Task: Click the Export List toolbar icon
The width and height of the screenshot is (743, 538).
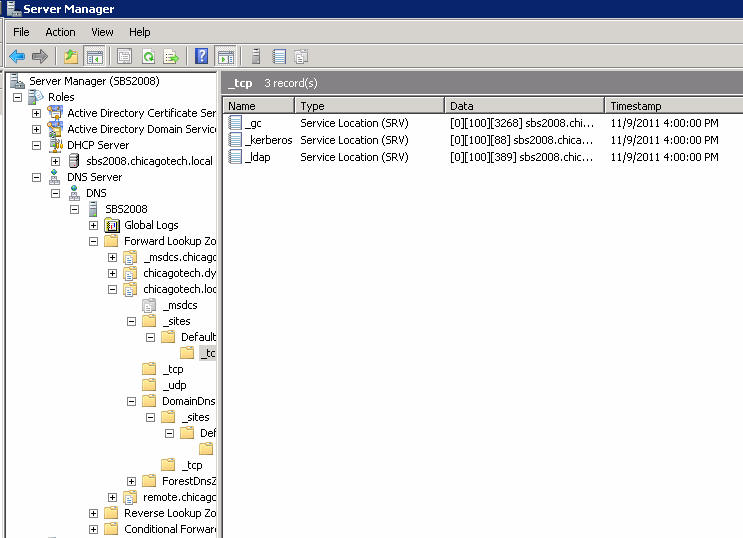Action: pyautogui.click(x=171, y=56)
